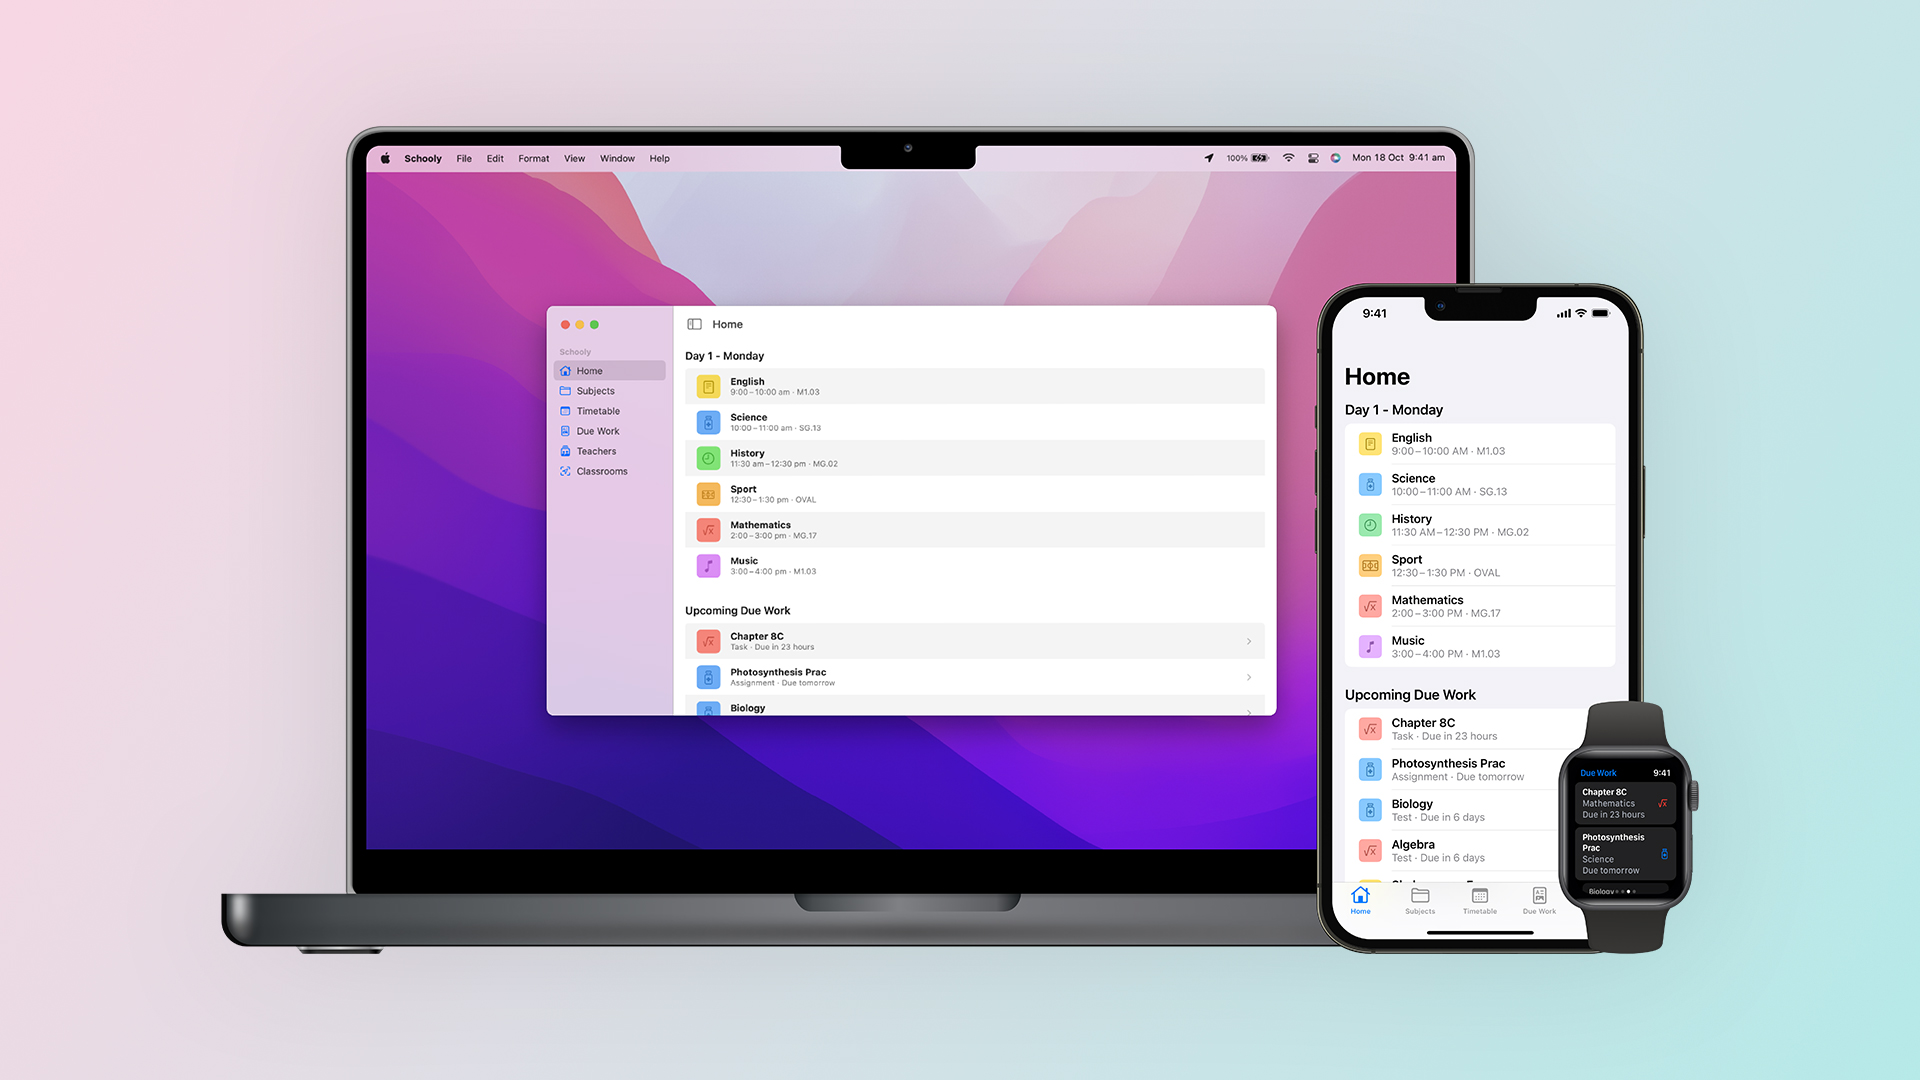Viewport: 1920px width, 1080px height.
Task: Select Due Work in sidebar
Action: click(597, 430)
